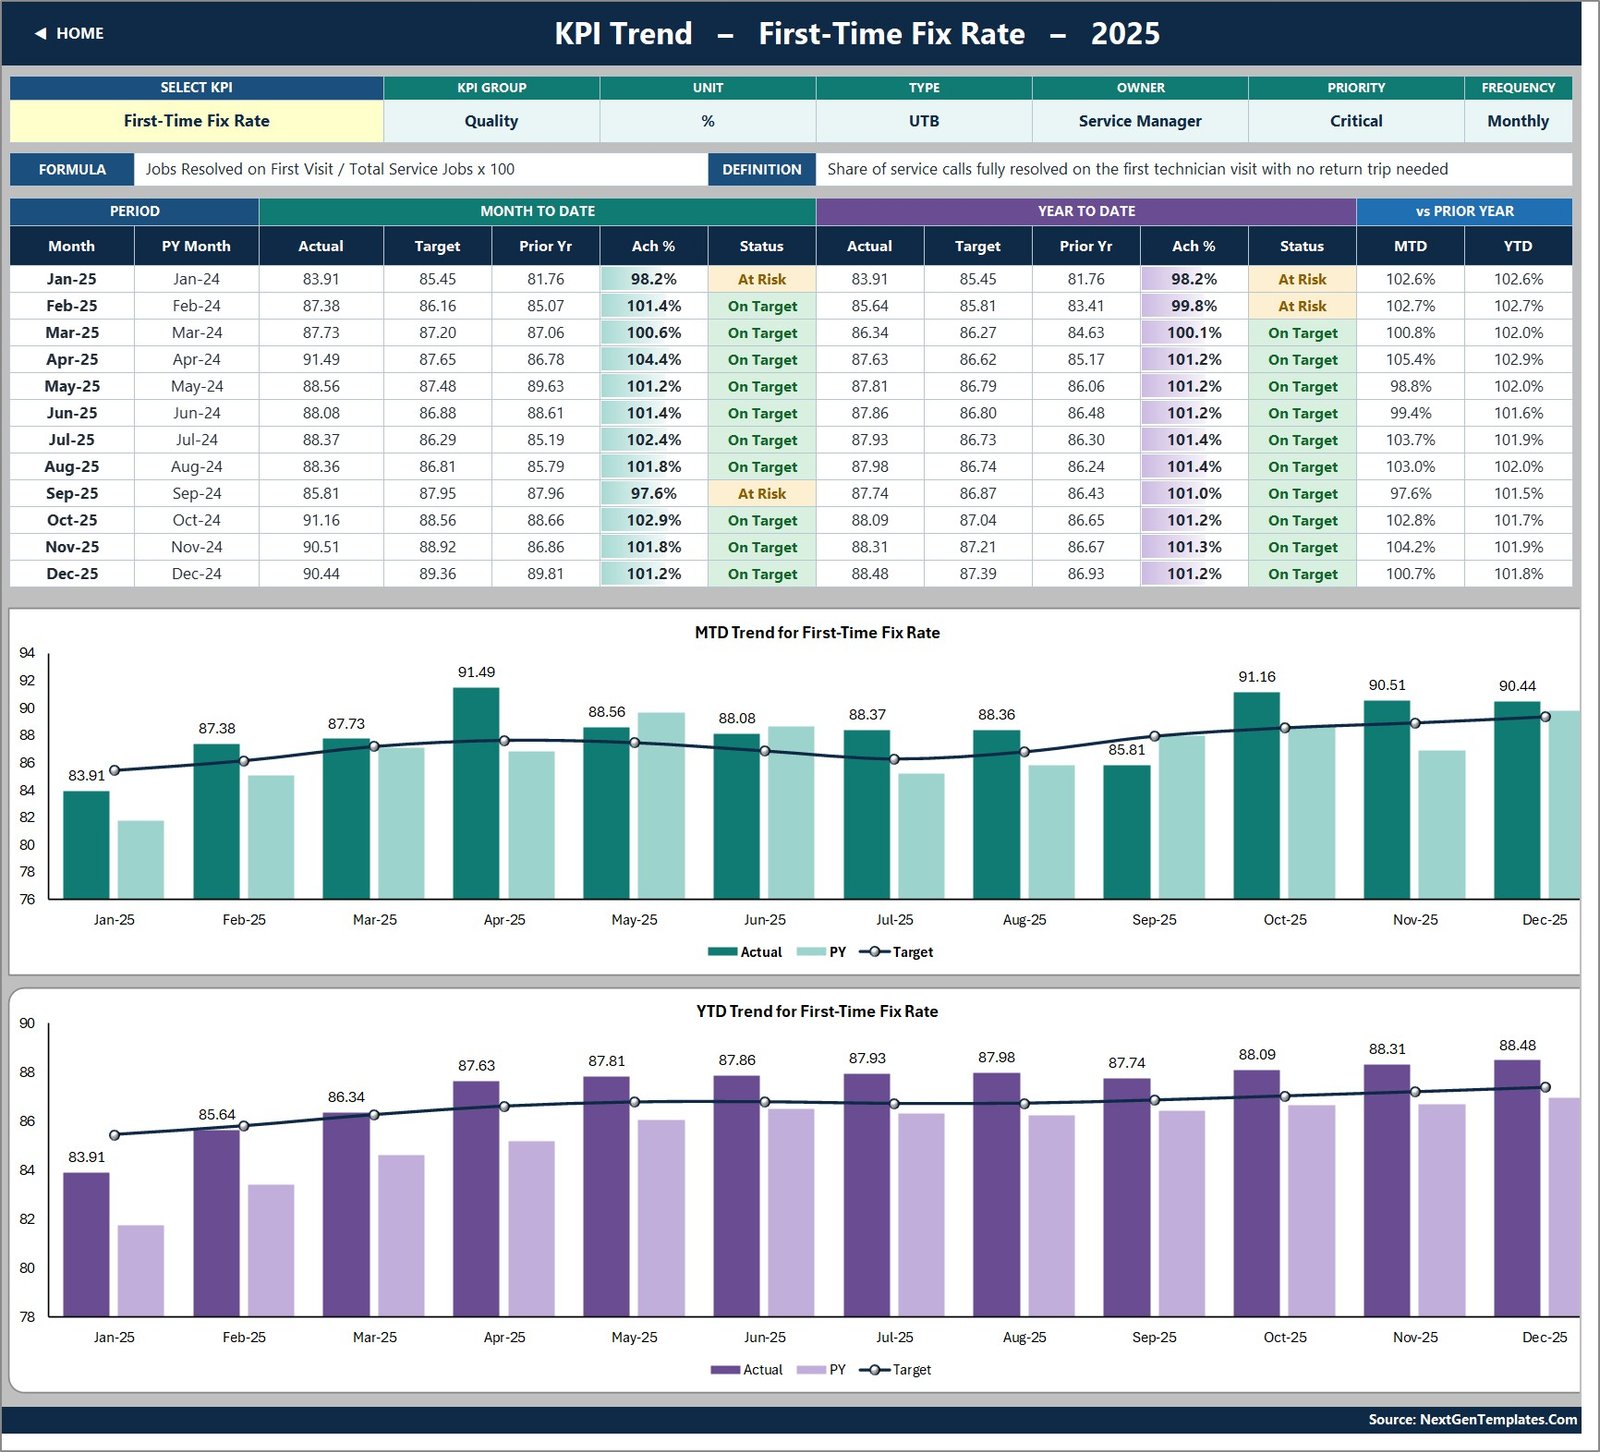Click the SELECT KPI header label

point(196,88)
